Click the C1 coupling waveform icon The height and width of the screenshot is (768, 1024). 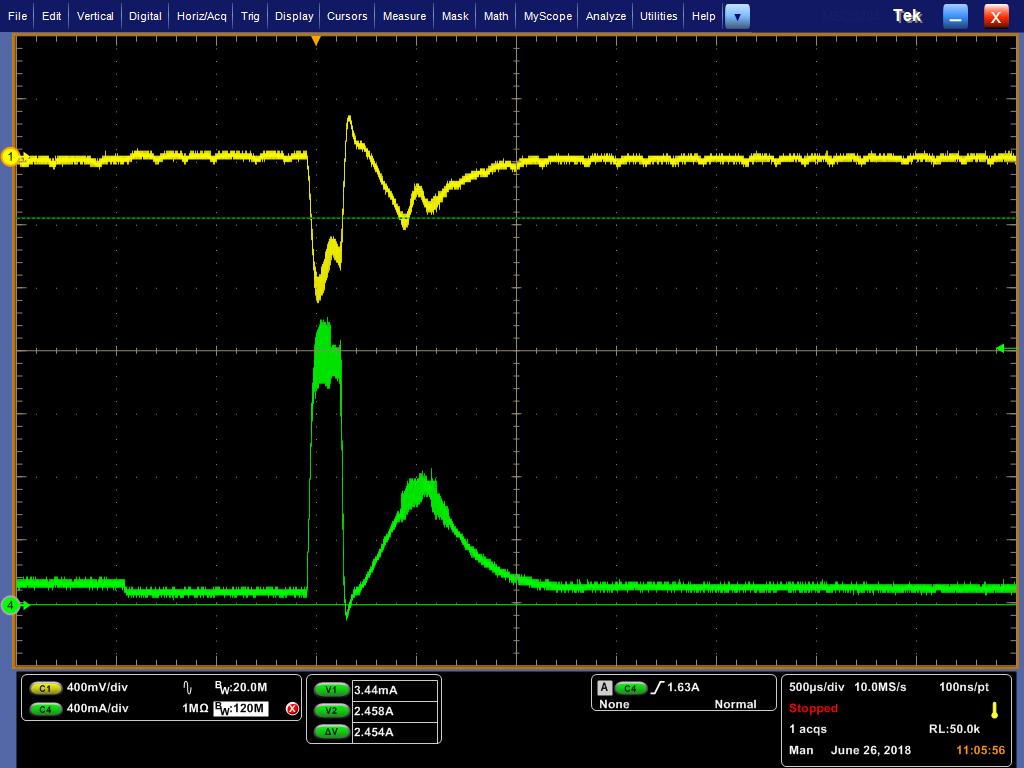[x=188, y=688]
